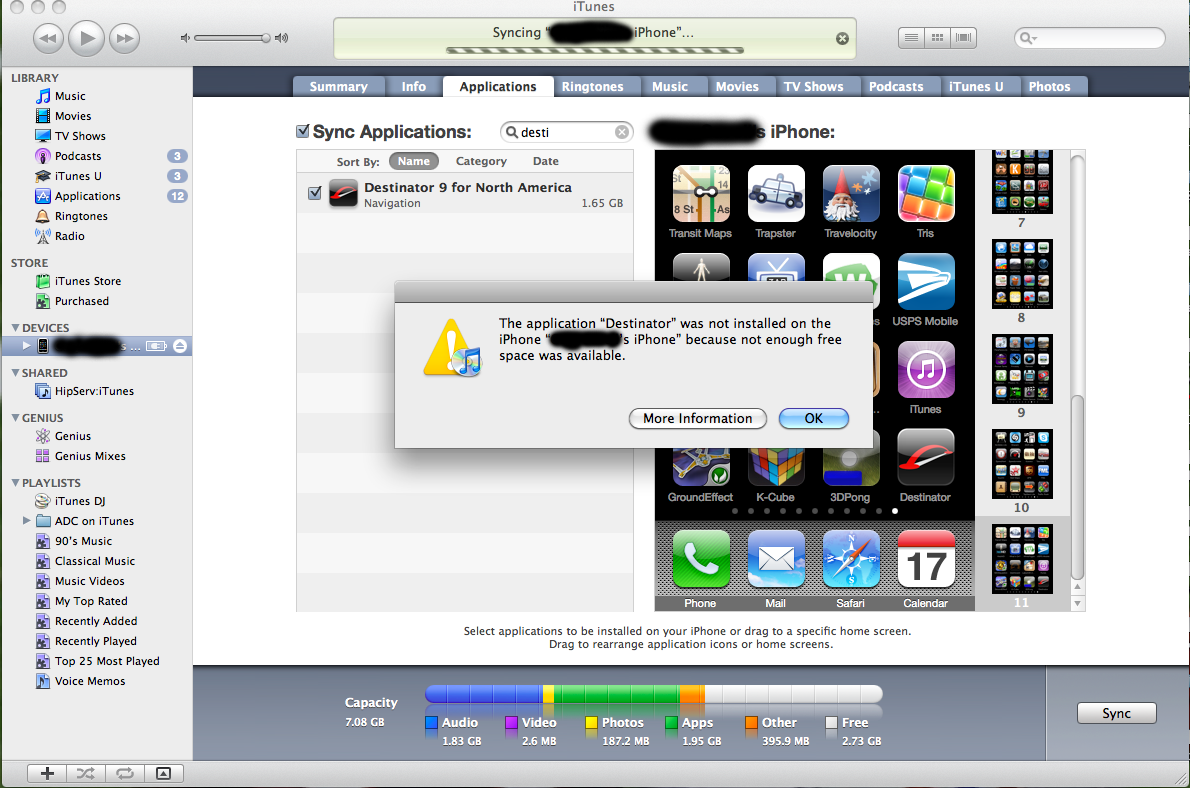This screenshot has width=1190, height=788.
Task: Open TV Shows in the Library sidebar
Action: tap(80, 136)
